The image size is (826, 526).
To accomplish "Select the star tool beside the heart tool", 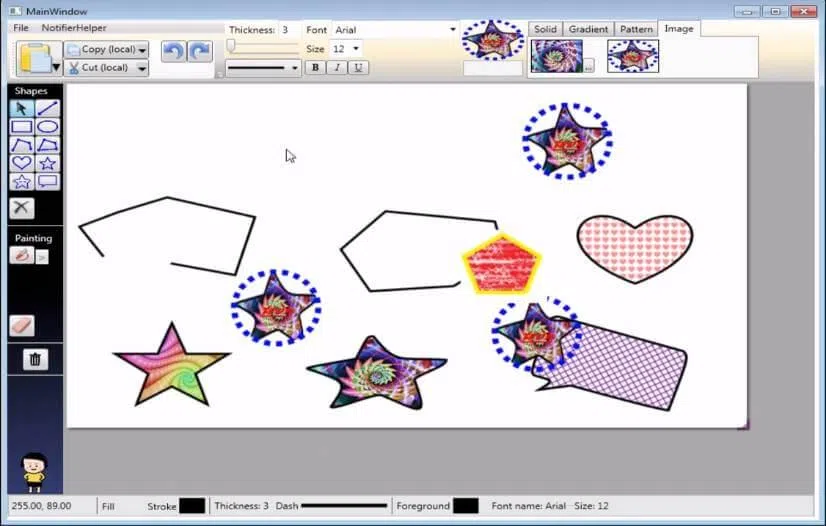I will click(x=47, y=163).
